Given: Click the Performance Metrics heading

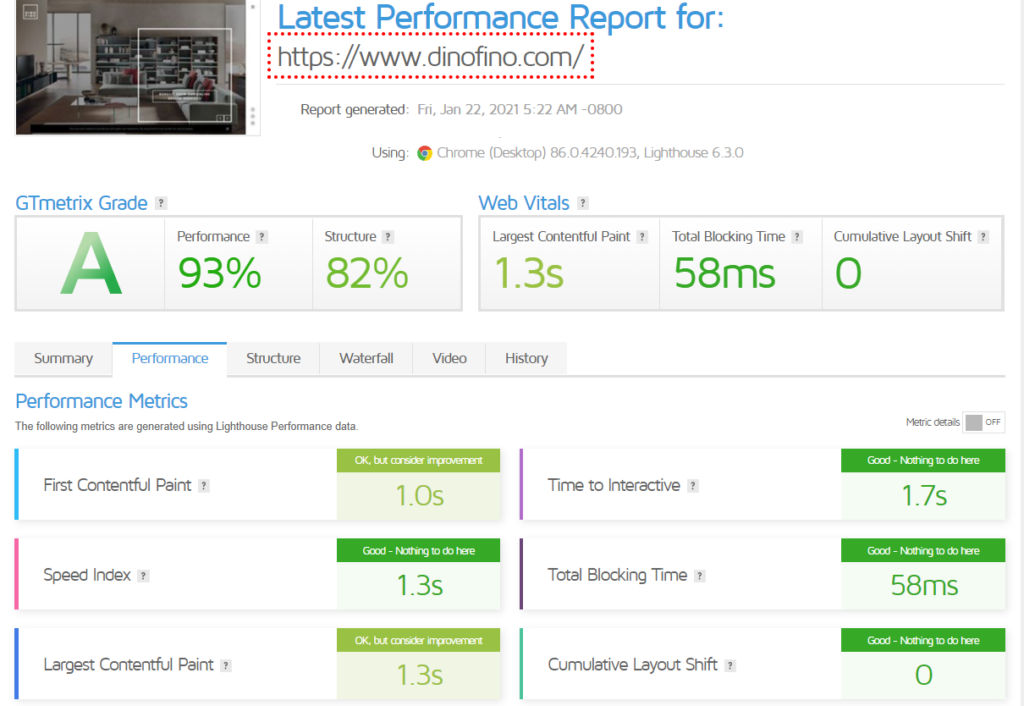Looking at the screenshot, I should (x=101, y=401).
